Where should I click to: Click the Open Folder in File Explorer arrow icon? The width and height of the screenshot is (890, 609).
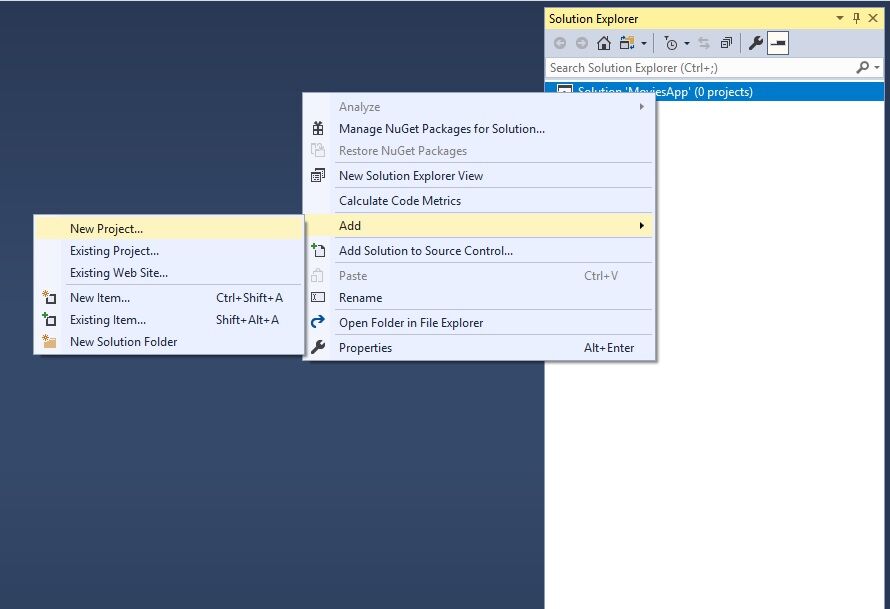[x=318, y=322]
